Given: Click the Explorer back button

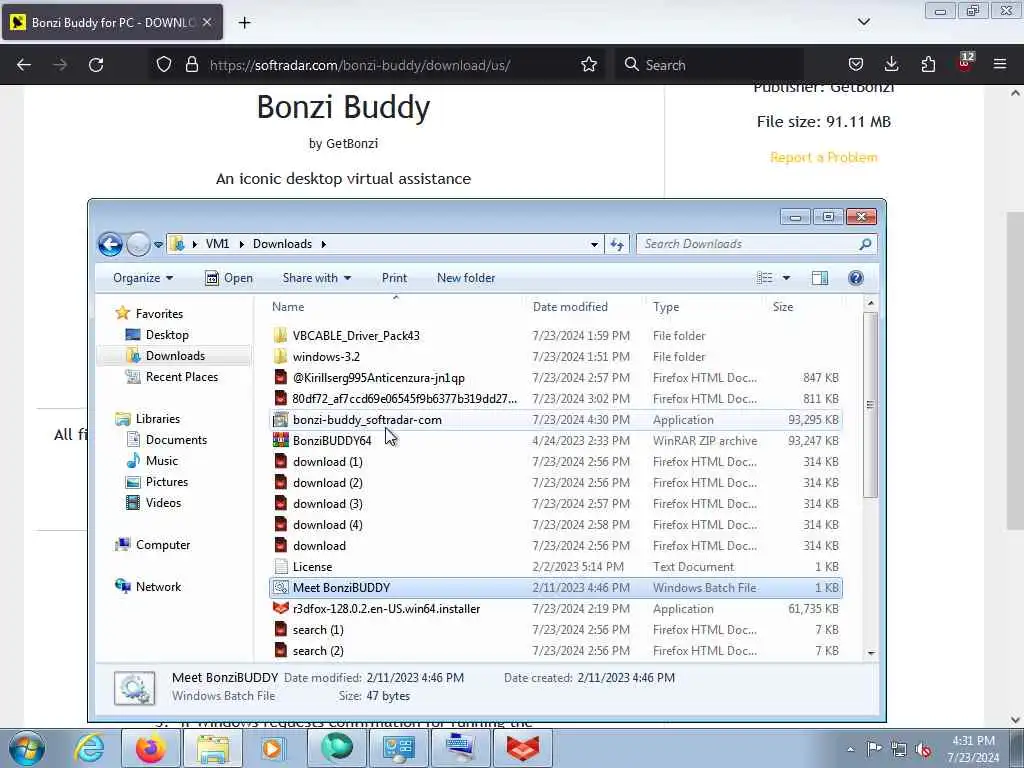Looking at the screenshot, I should tap(110, 244).
